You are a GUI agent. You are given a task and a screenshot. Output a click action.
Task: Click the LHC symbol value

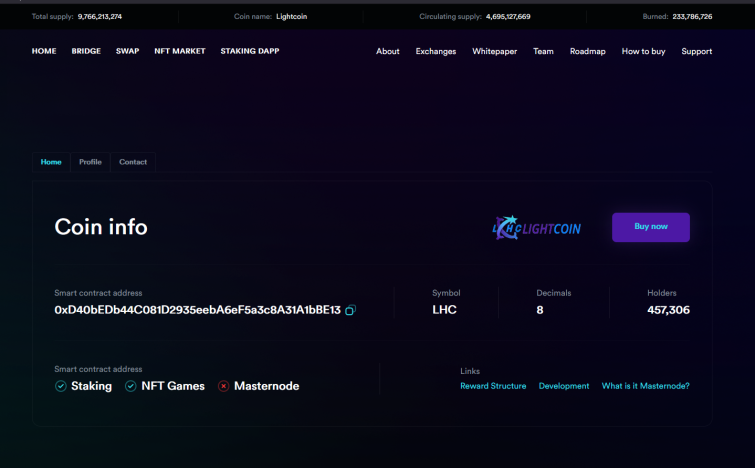[x=444, y=310]
